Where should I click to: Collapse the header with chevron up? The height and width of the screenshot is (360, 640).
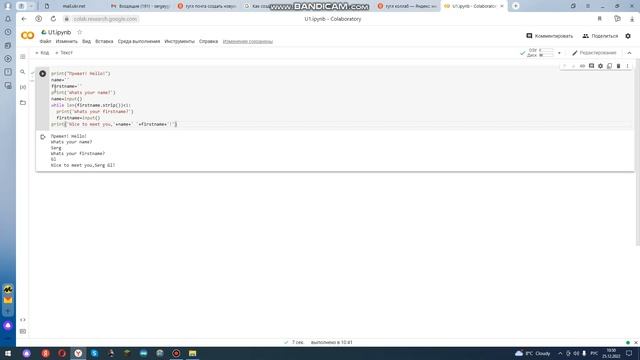(x=629, y=53)
